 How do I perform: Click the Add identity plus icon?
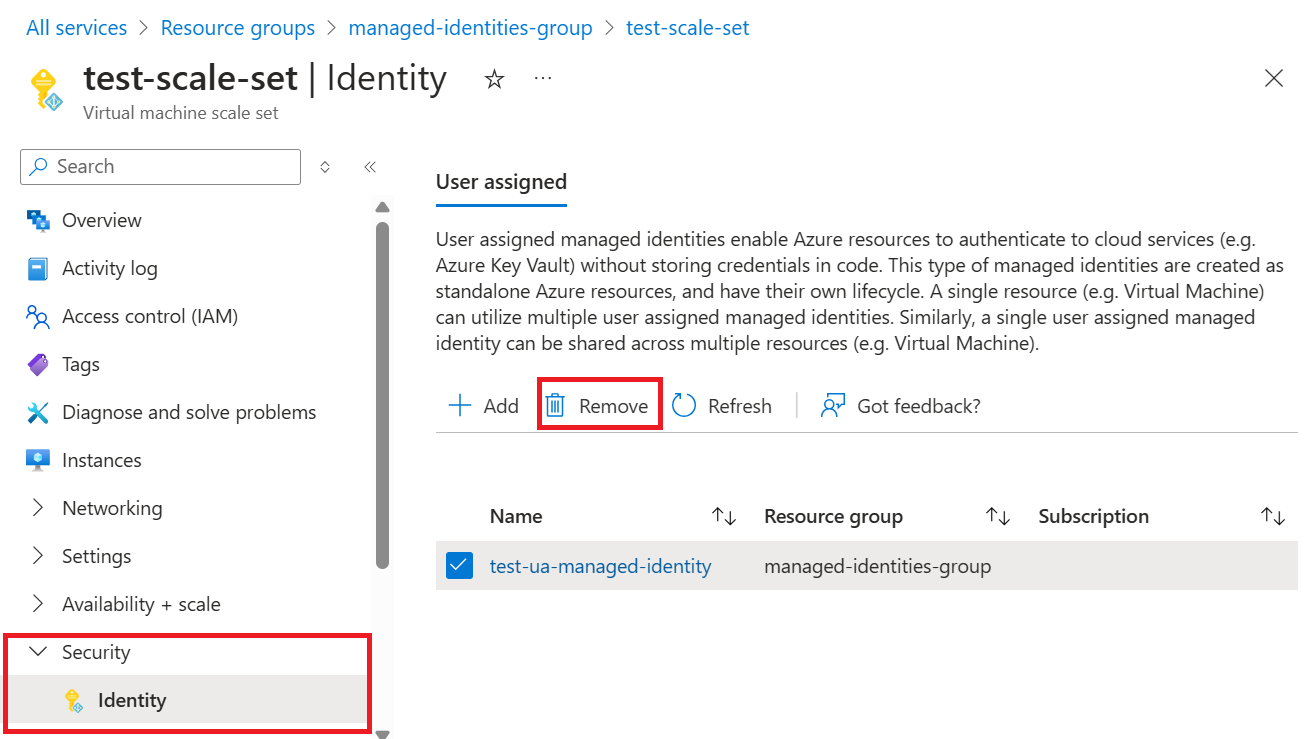point(459,405)
